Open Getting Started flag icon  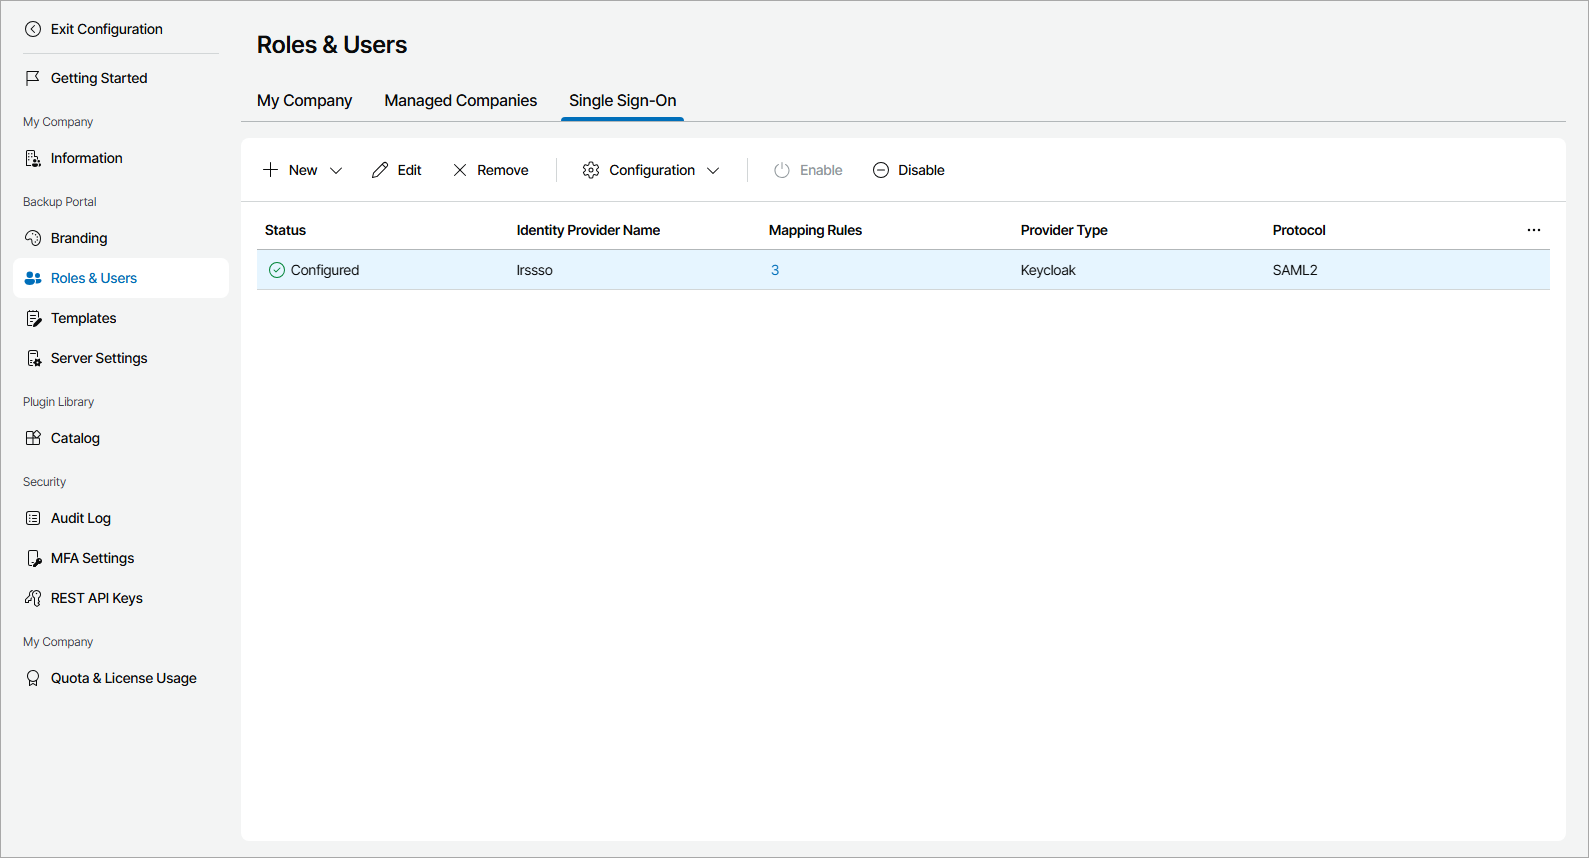(x=33, y=78)
